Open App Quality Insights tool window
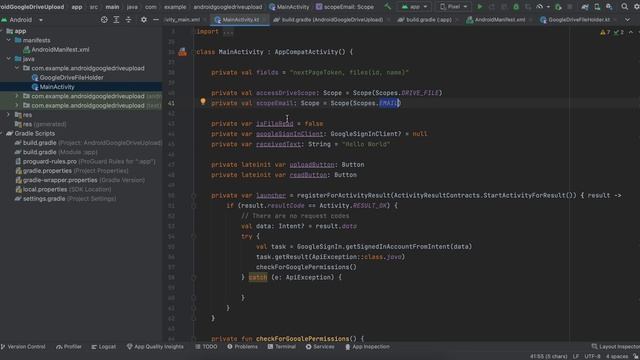 [x=155, y=347]
